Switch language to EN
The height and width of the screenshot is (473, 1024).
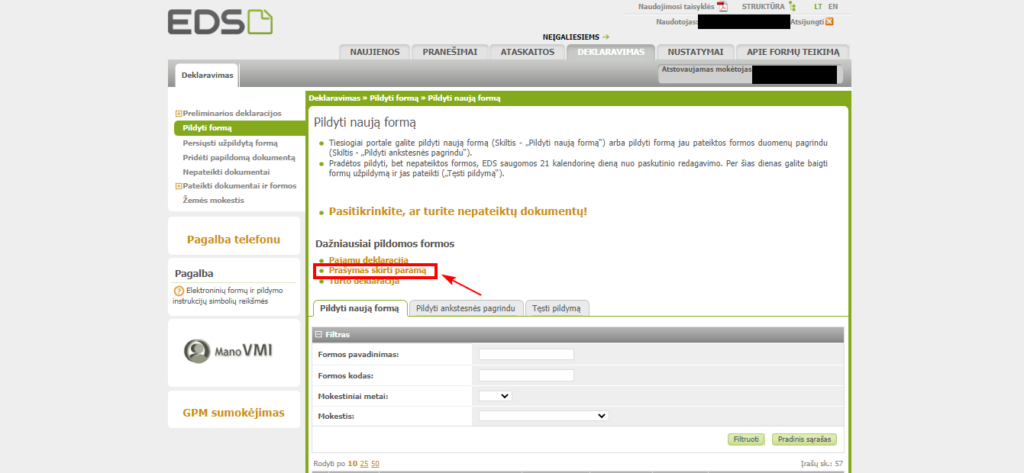coord(833,7)
